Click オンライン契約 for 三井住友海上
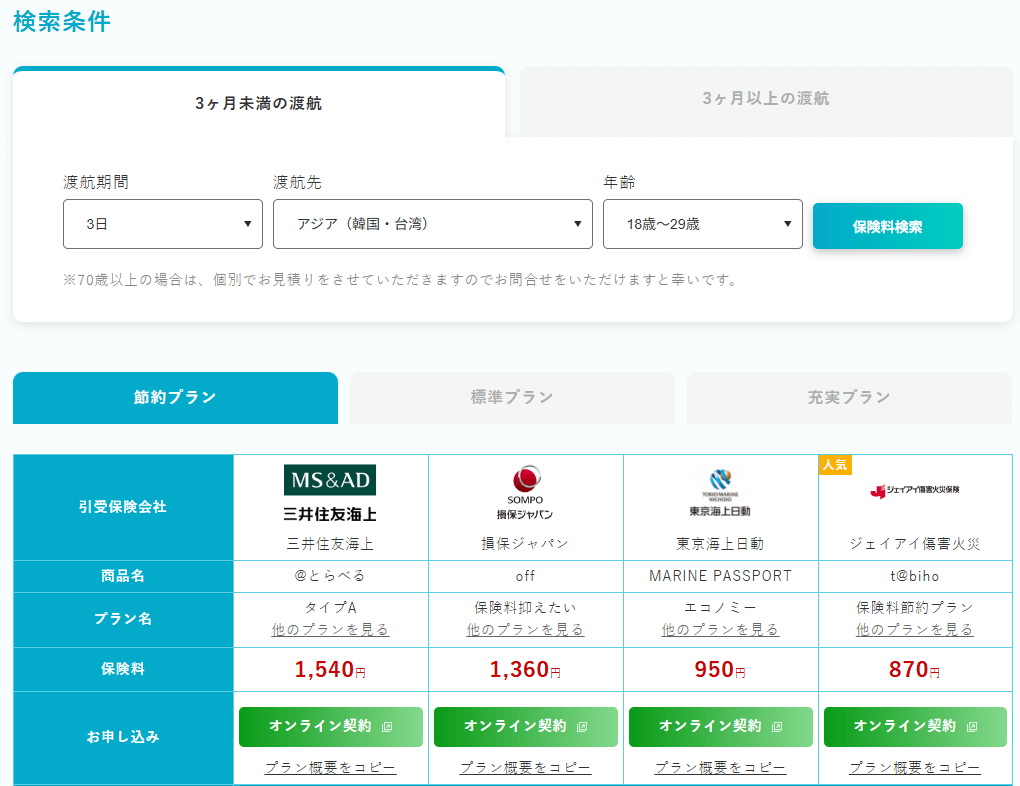Screen dimensions: 1020x786 tap(330, 727)
